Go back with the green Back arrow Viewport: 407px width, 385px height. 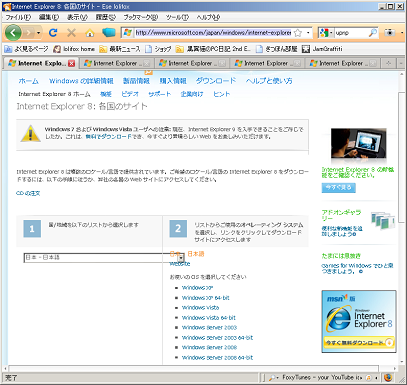13,33
